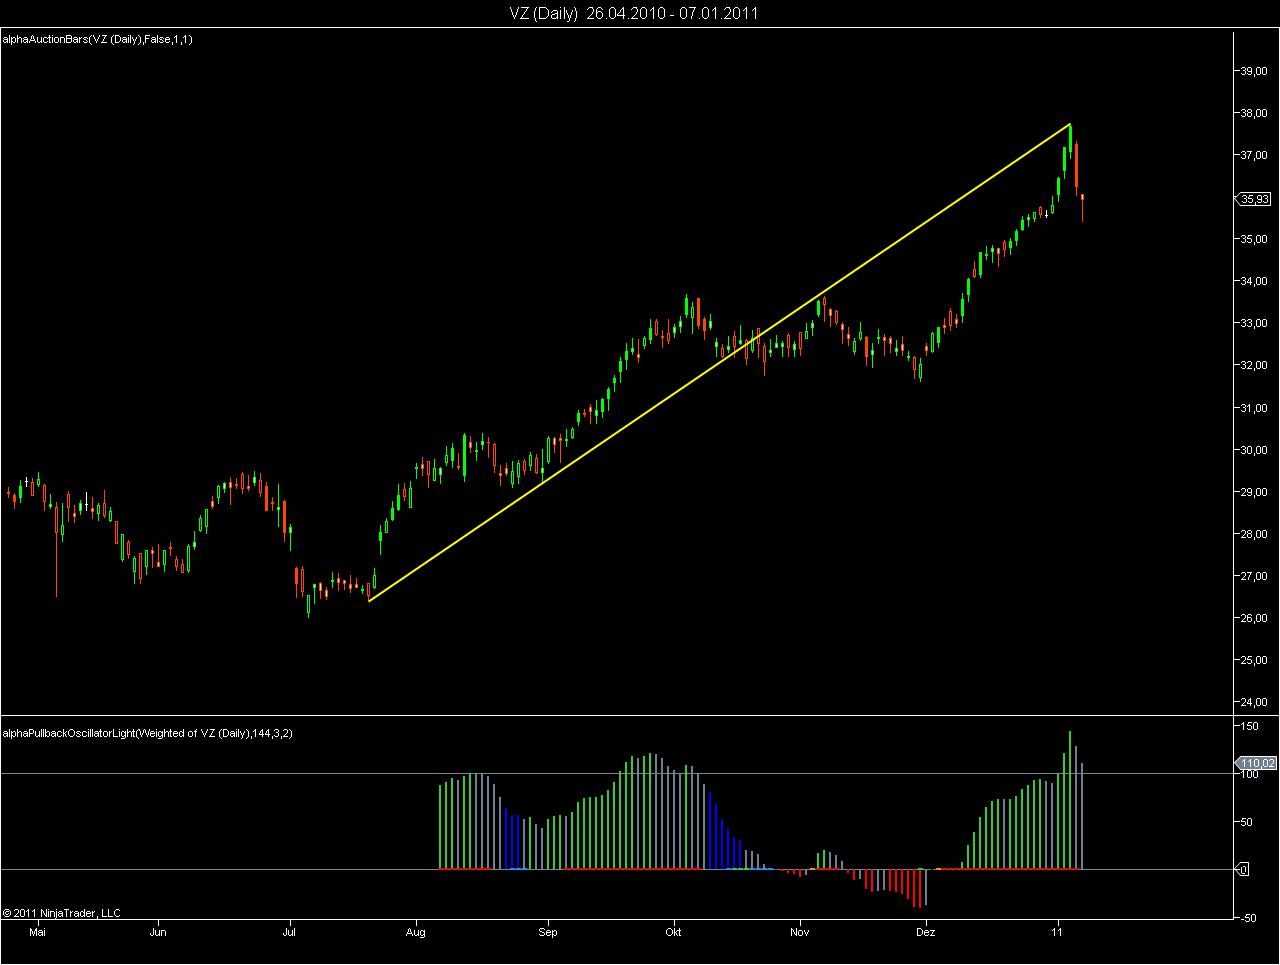Click the Nov label on the time axis
Screen dimensions: 1280x965
point(799,931)
